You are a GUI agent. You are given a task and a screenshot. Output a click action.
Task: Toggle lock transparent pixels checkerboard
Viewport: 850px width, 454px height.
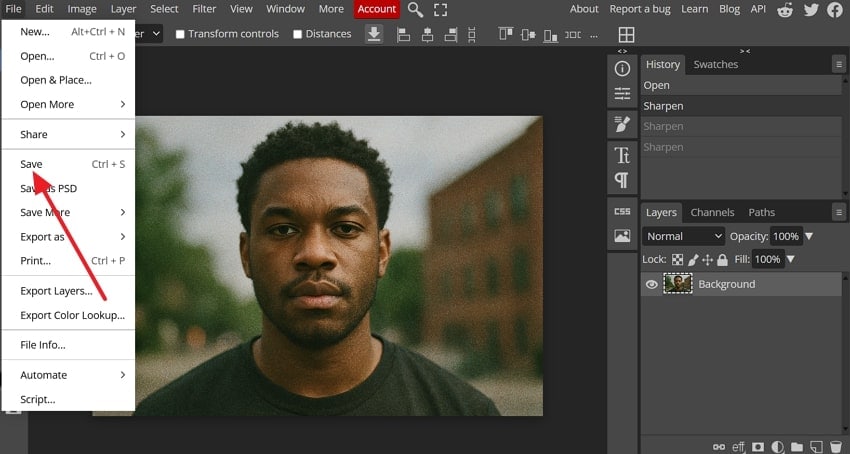tap(677, 260)
